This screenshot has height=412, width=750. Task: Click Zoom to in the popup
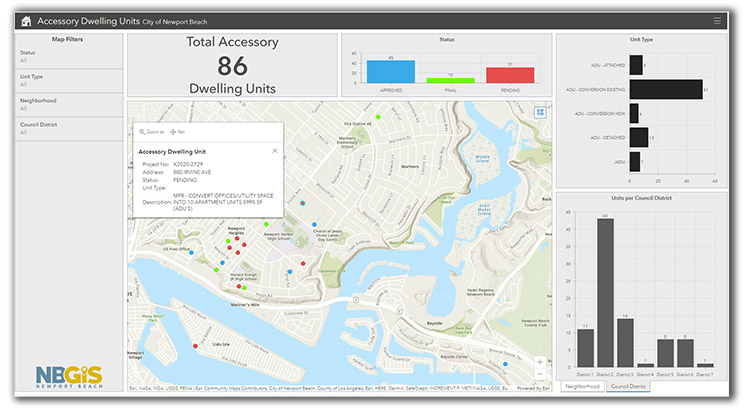coord(152,131)
